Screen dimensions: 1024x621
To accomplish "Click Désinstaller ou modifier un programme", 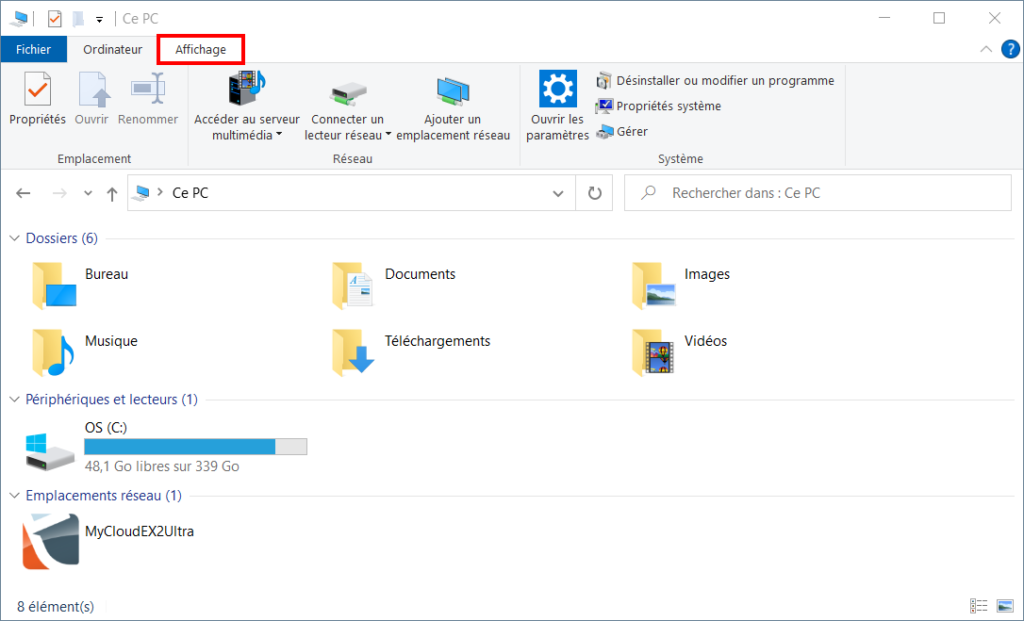I will (x=715, y=80).
